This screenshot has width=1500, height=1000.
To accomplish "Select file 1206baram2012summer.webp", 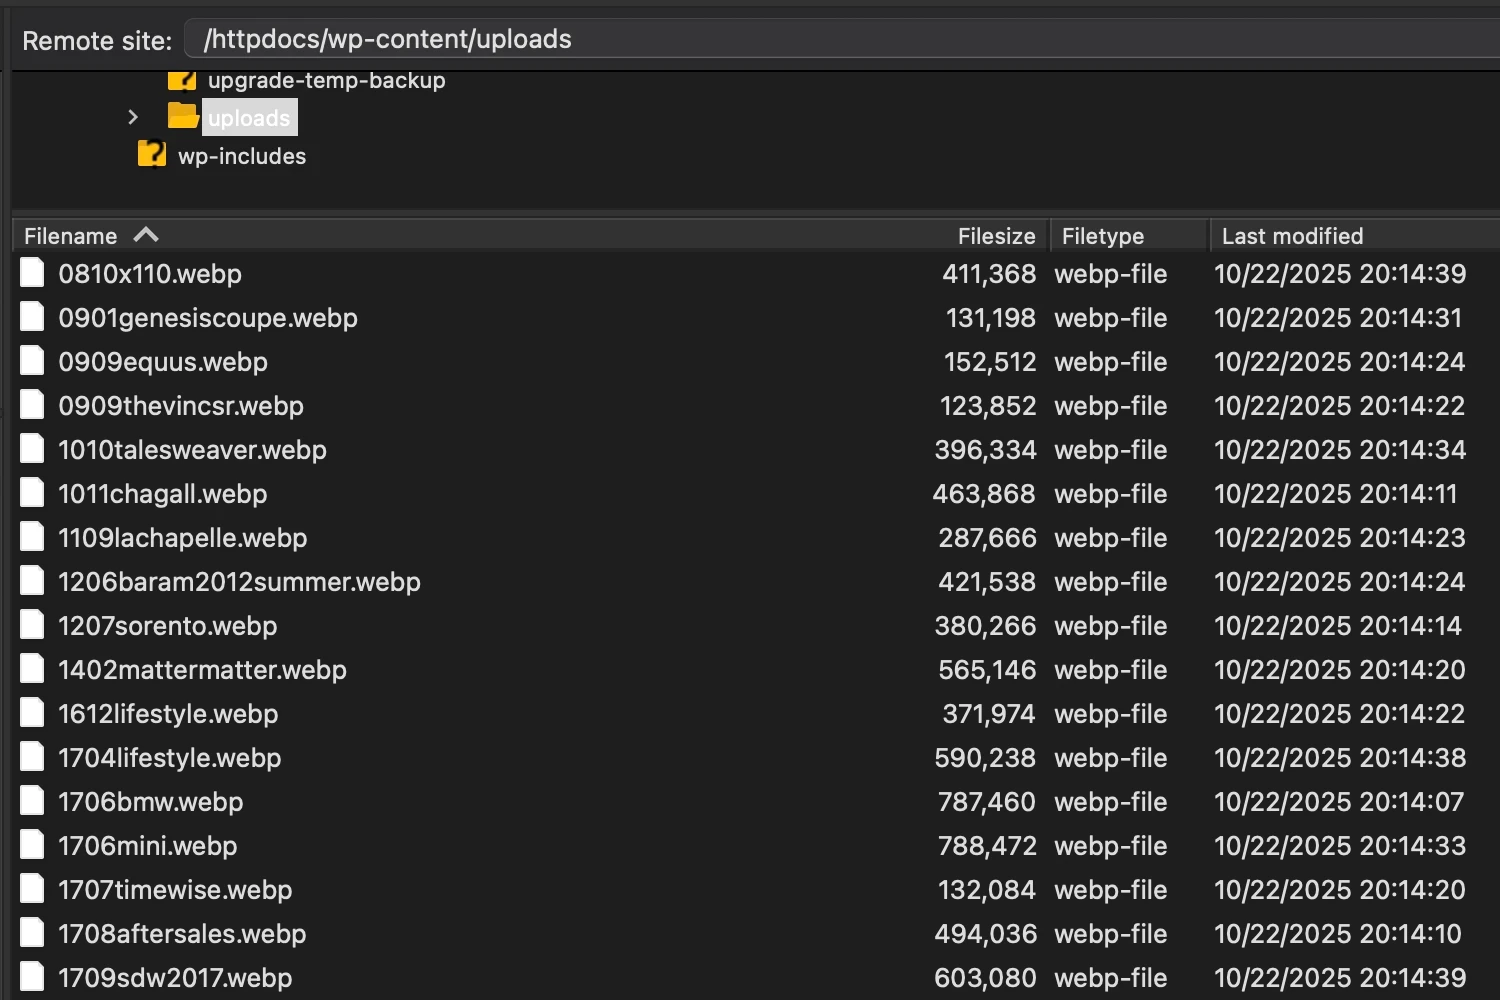I will tap(239, 582).
